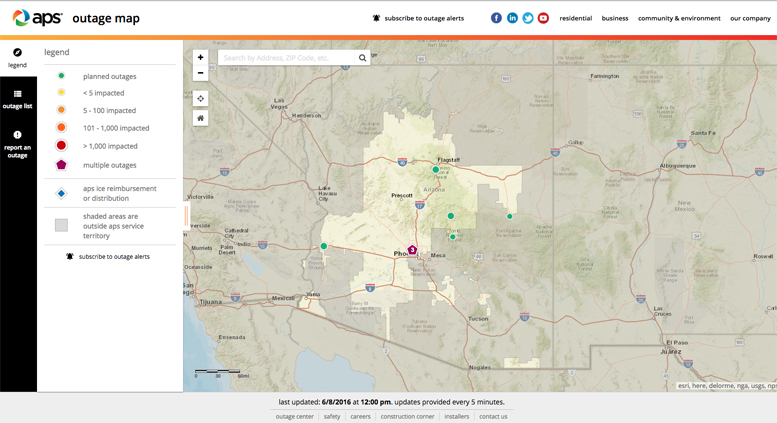Zoom in with the plus button
Screen dimensions: 777x423
pyautogui.click(x=200, y=57)
